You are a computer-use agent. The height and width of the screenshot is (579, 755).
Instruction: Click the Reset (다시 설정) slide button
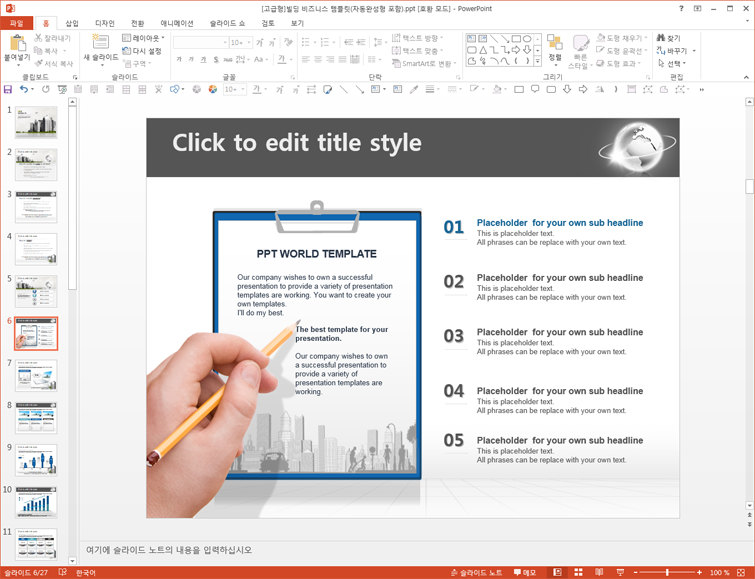[x=142, y=51]
